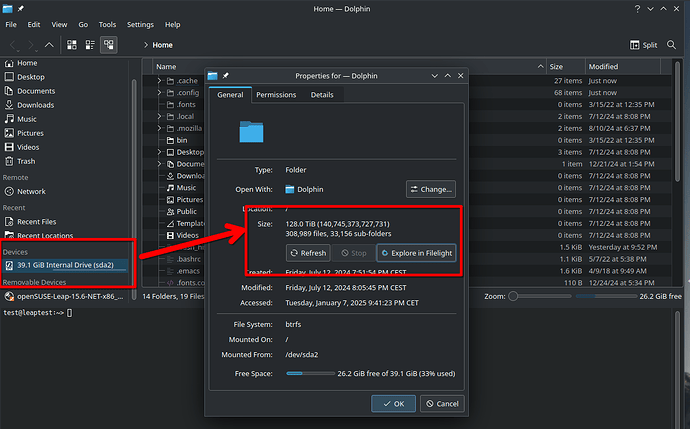The image size is (690, 429).
Task: Open the search magnifier in Dolphin toolbar
Action: pos(671,44)
